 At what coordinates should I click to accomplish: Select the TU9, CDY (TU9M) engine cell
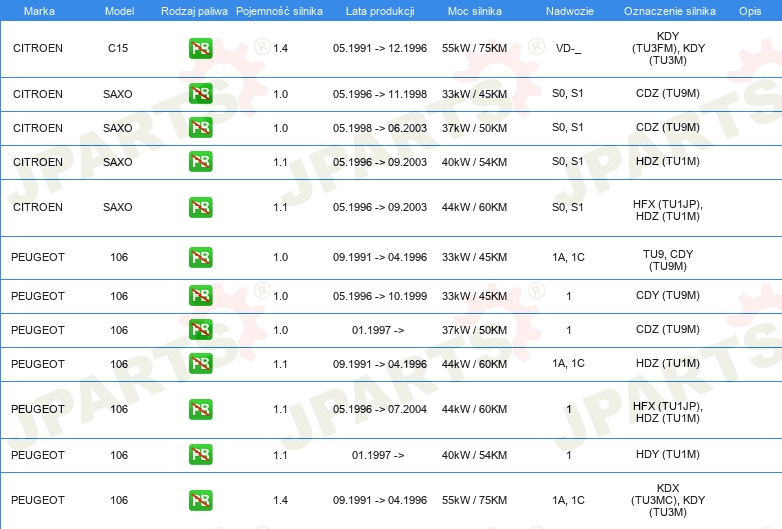pyautogui.click(x=668, y=260)
